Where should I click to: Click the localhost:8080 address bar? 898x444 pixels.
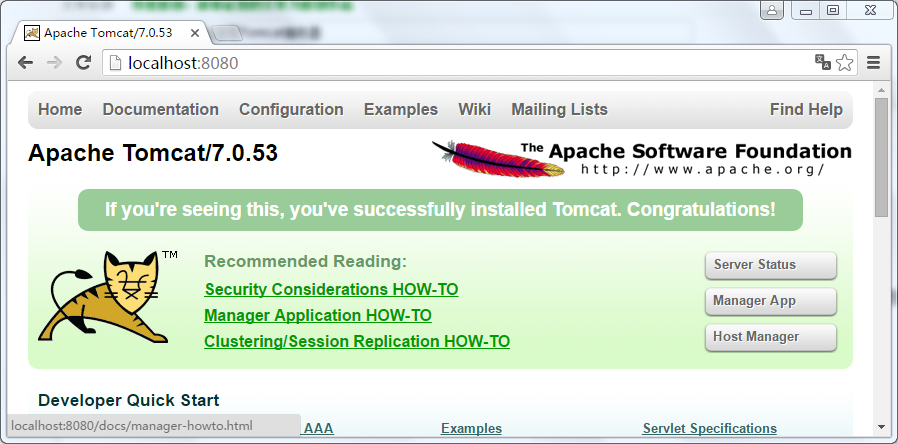click(458, 62)
